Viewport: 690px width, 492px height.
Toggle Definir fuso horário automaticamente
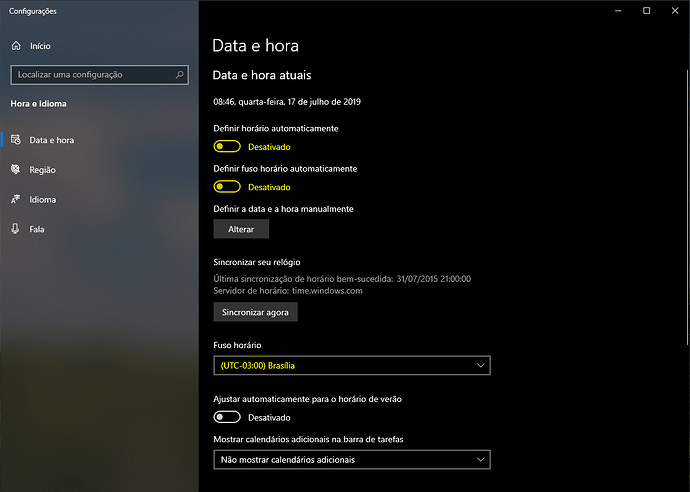[227, 187]
